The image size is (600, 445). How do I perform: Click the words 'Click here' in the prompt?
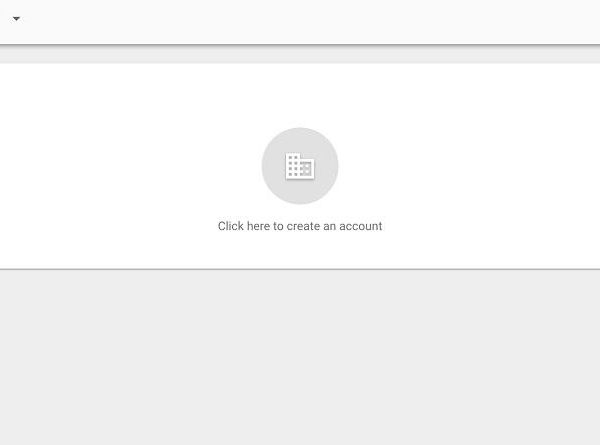point(244,226)
